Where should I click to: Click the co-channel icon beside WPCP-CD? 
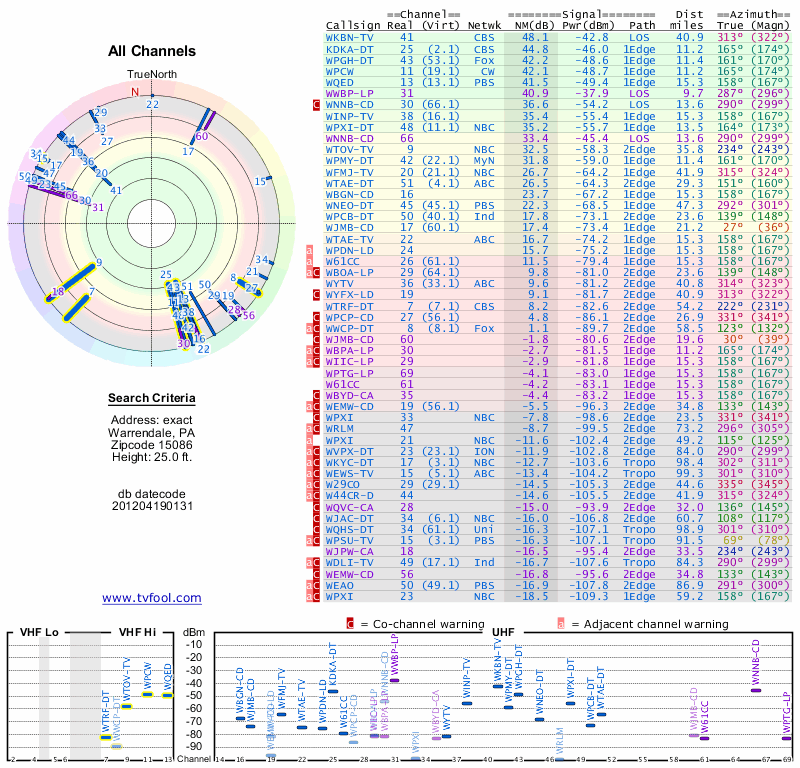click(x=316, y=317)
